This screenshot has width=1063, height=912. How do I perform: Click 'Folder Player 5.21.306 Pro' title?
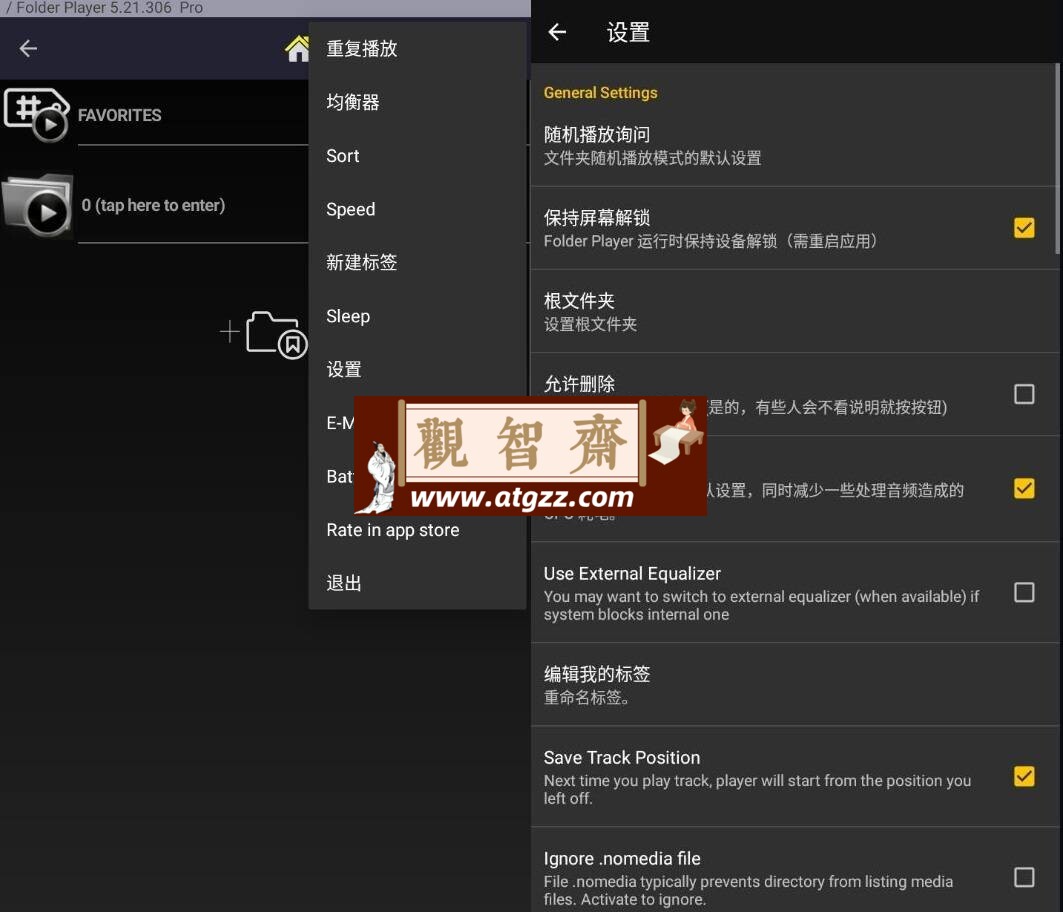[x=109, y=8]
